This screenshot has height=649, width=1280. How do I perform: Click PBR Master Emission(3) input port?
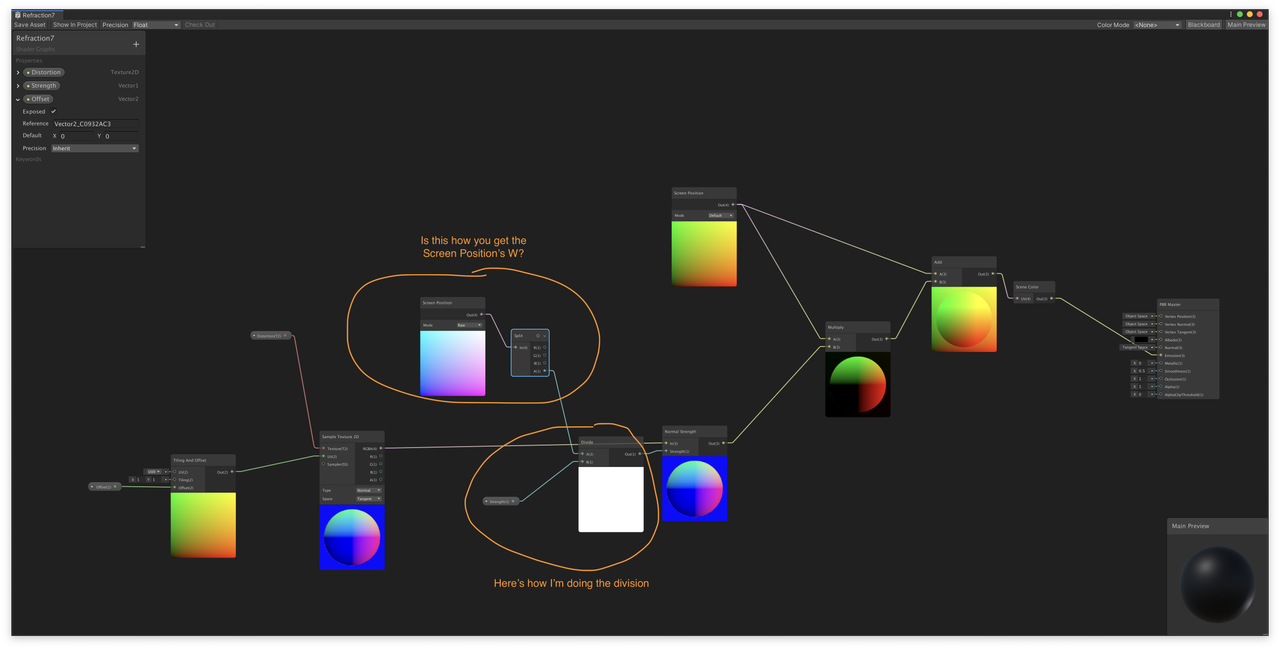click(1160, 355)
